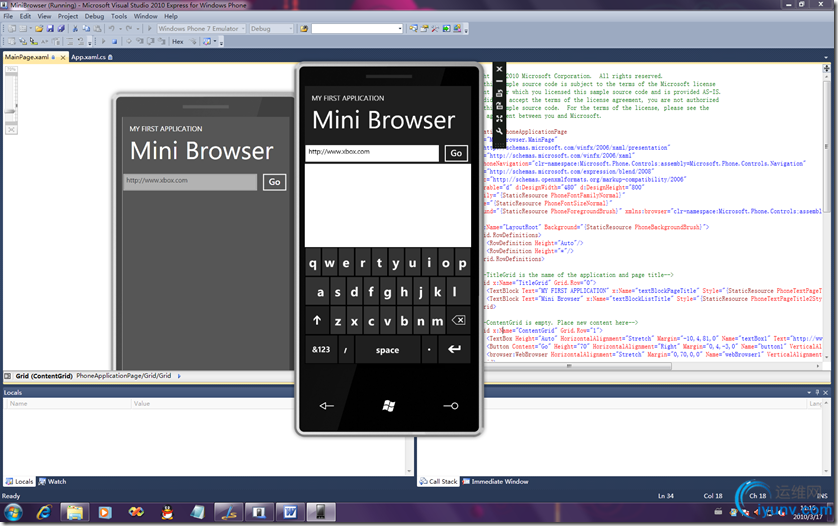Open Windows Phone 7 Emulator target dropdown
Image resolution: width=838 pixels, height=526 pixels.
(242, 29)
